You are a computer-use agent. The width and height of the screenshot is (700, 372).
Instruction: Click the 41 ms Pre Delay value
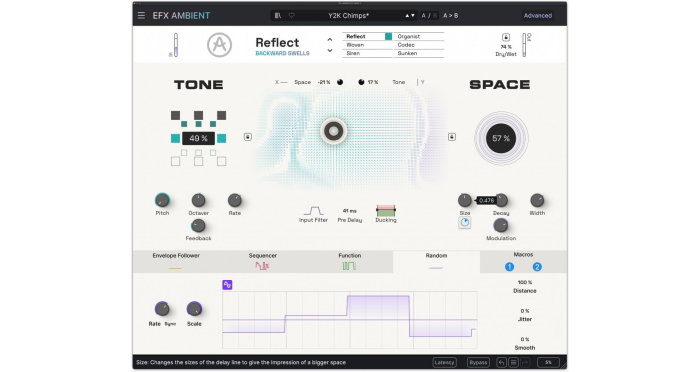coord(350,211)
